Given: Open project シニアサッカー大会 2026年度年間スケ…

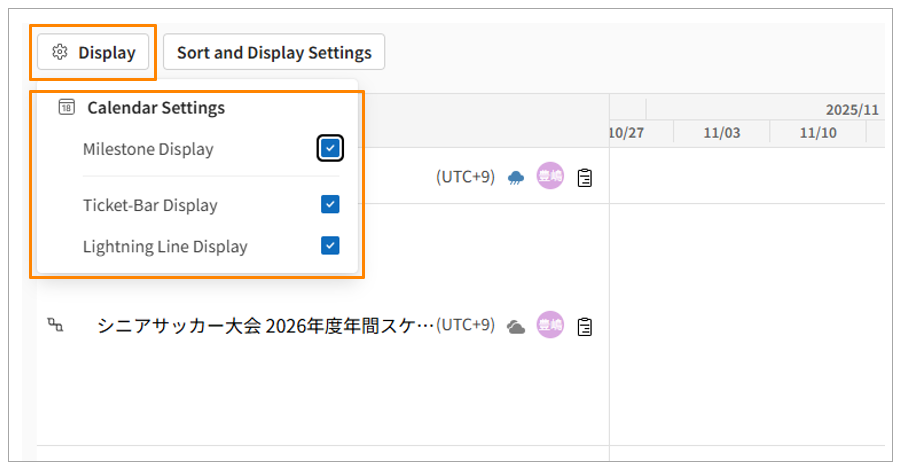Looking at the screenshot, I should [x=265, y=325].
